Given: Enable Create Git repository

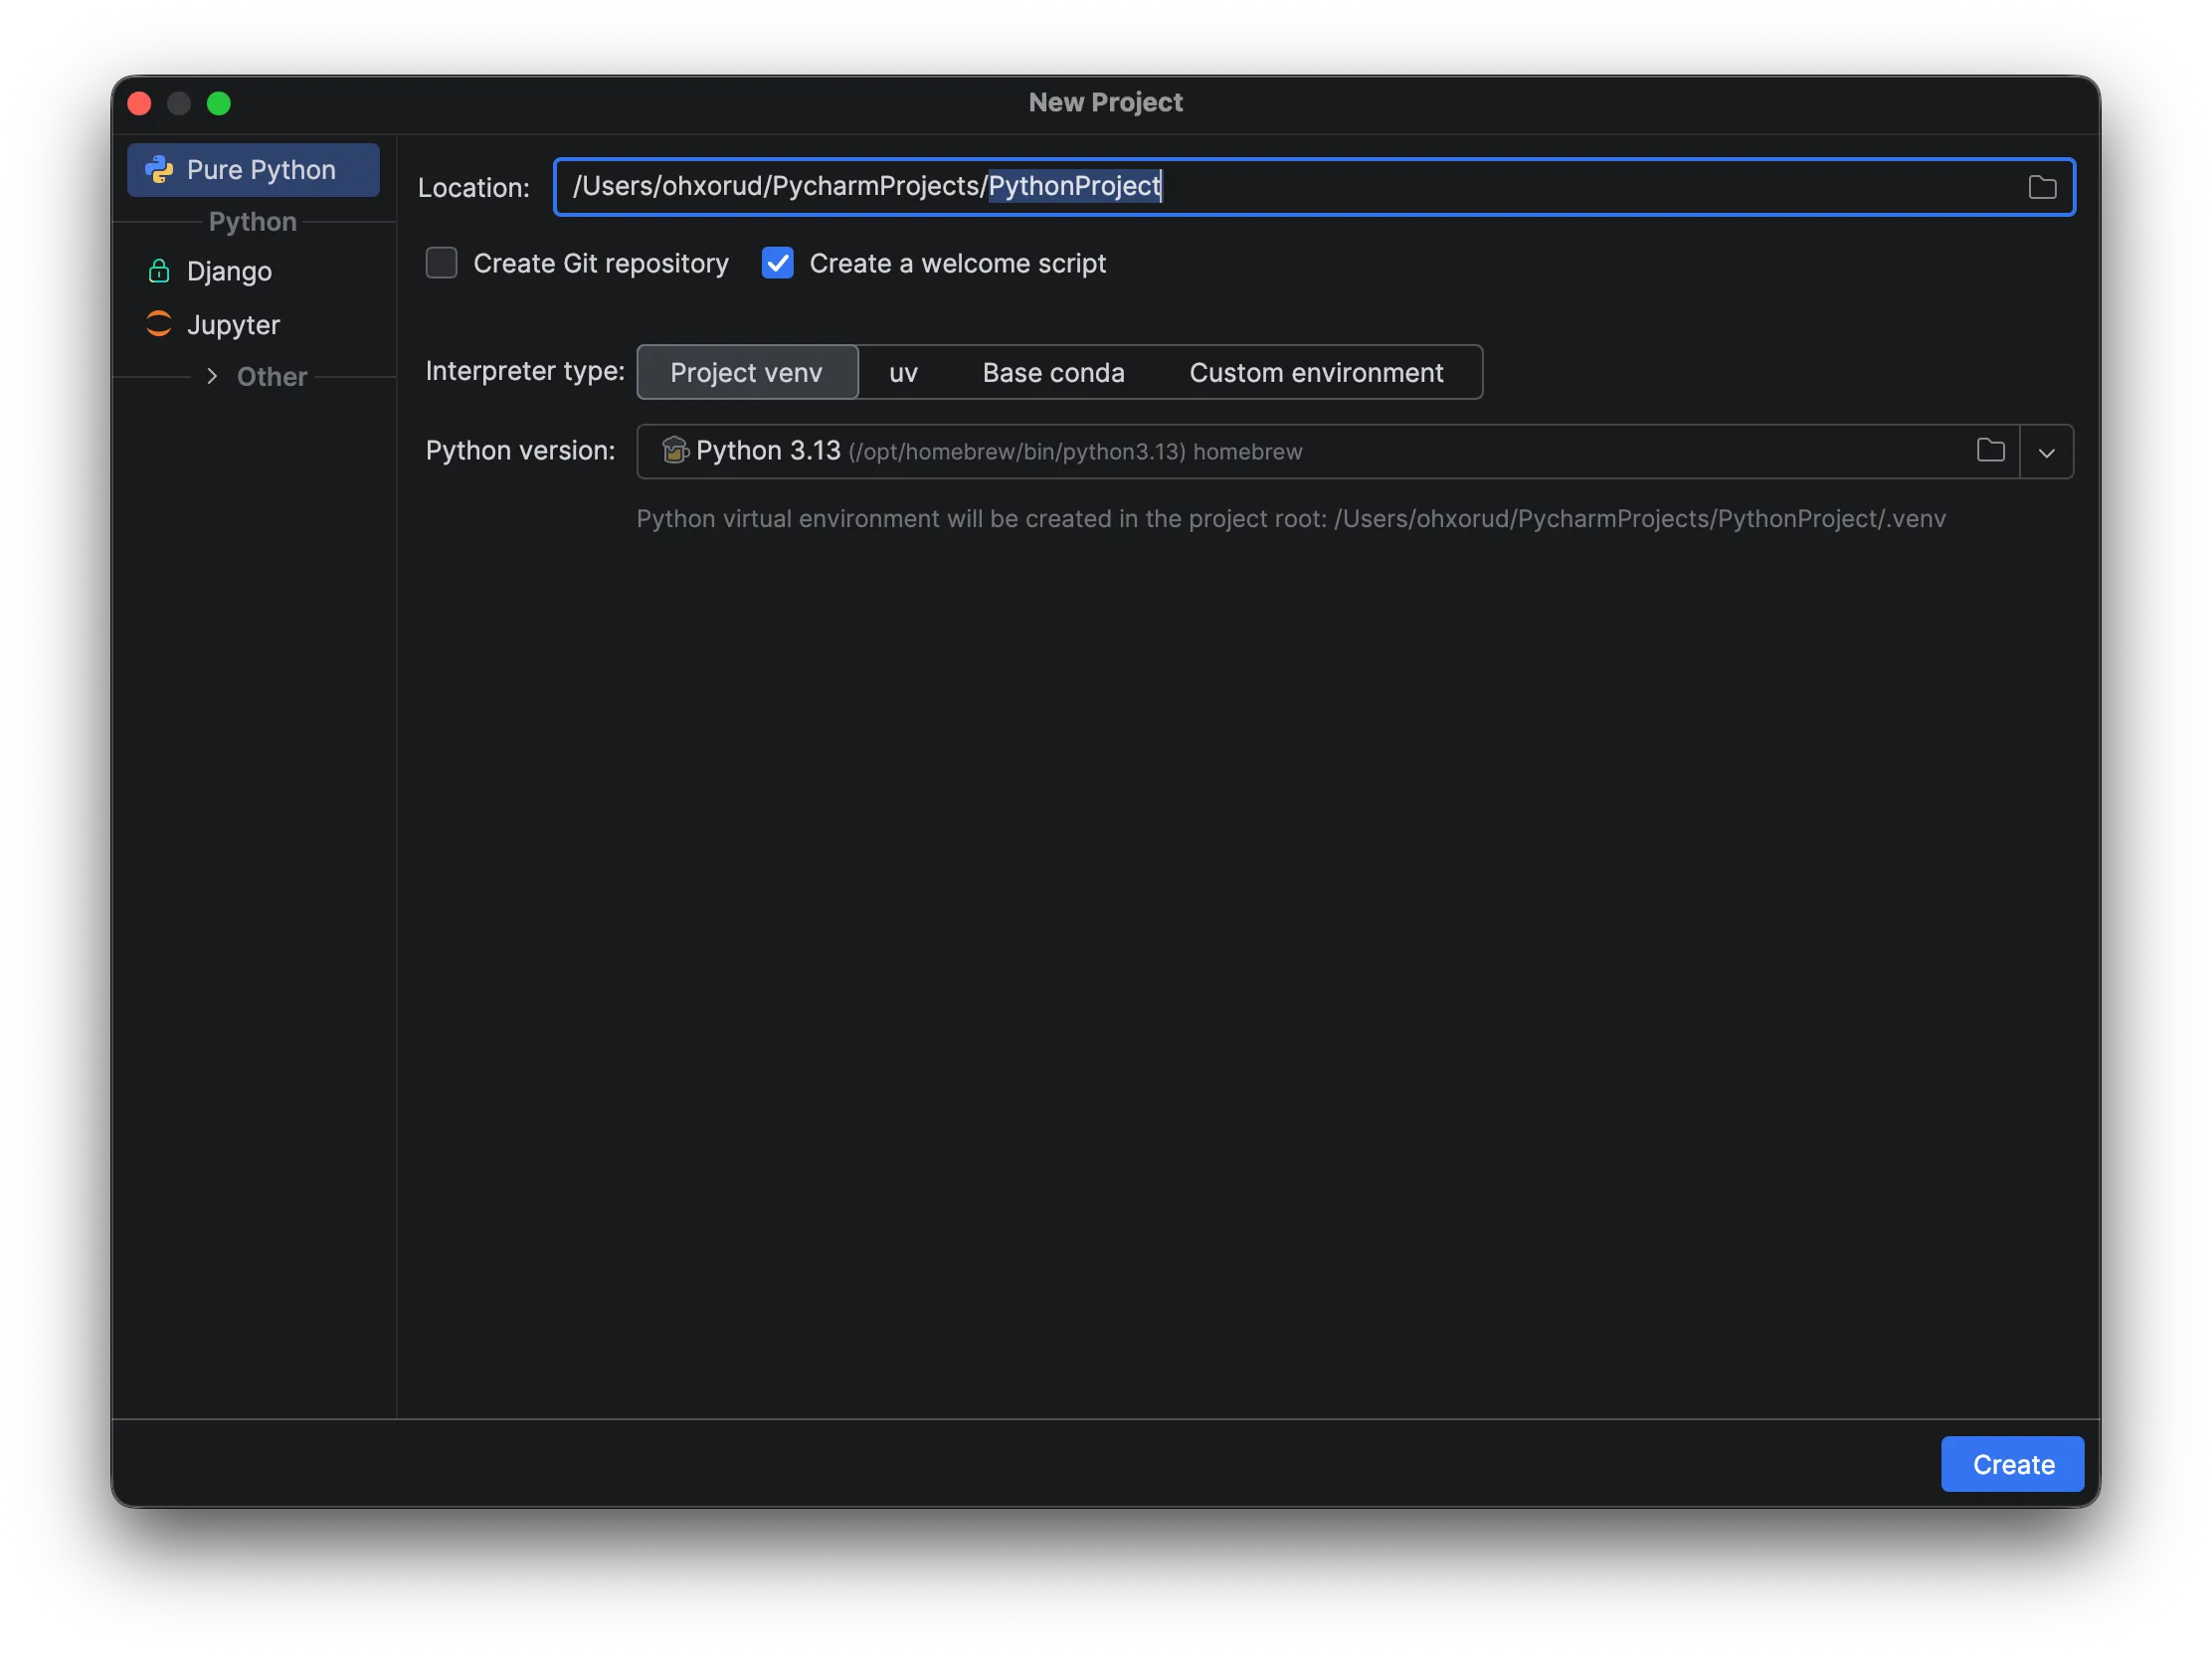Looking at the screenshot, I should pos(441,262).
